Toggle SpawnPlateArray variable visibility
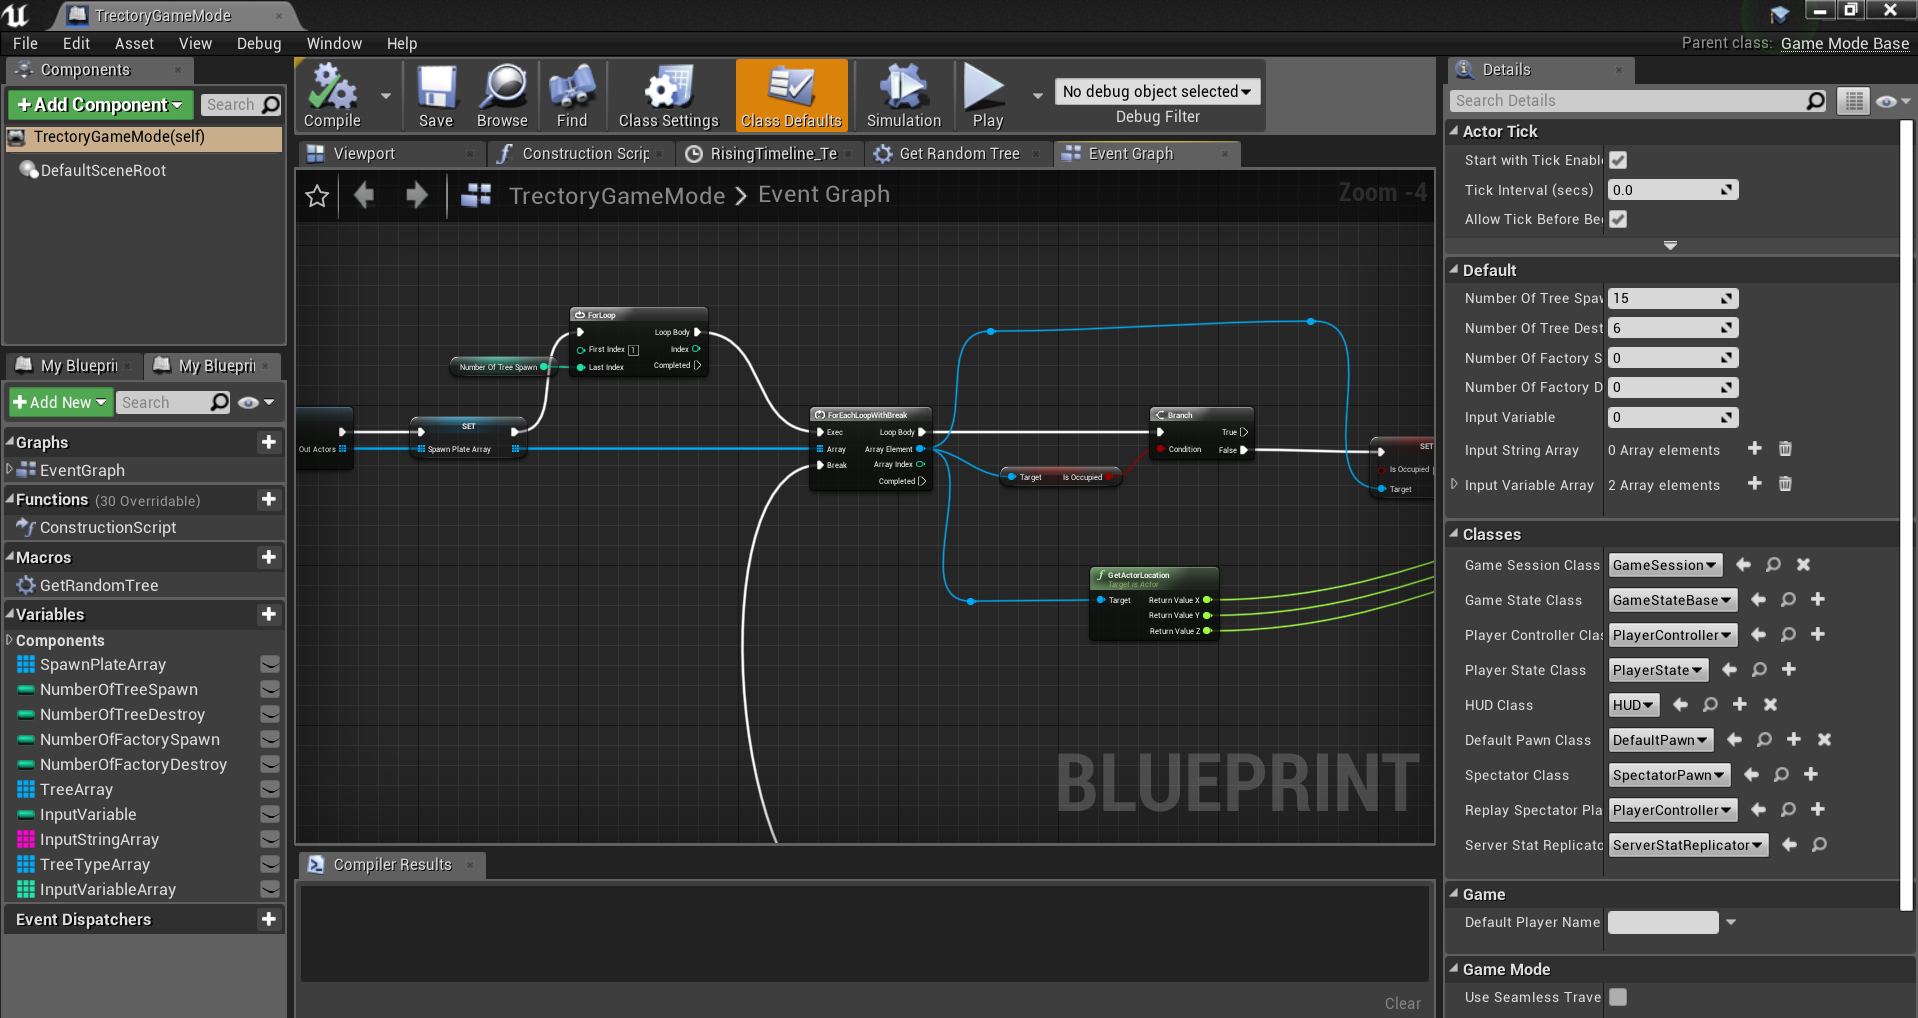The width and height of the screenshot is (1918, 1018). click(269, 664)
